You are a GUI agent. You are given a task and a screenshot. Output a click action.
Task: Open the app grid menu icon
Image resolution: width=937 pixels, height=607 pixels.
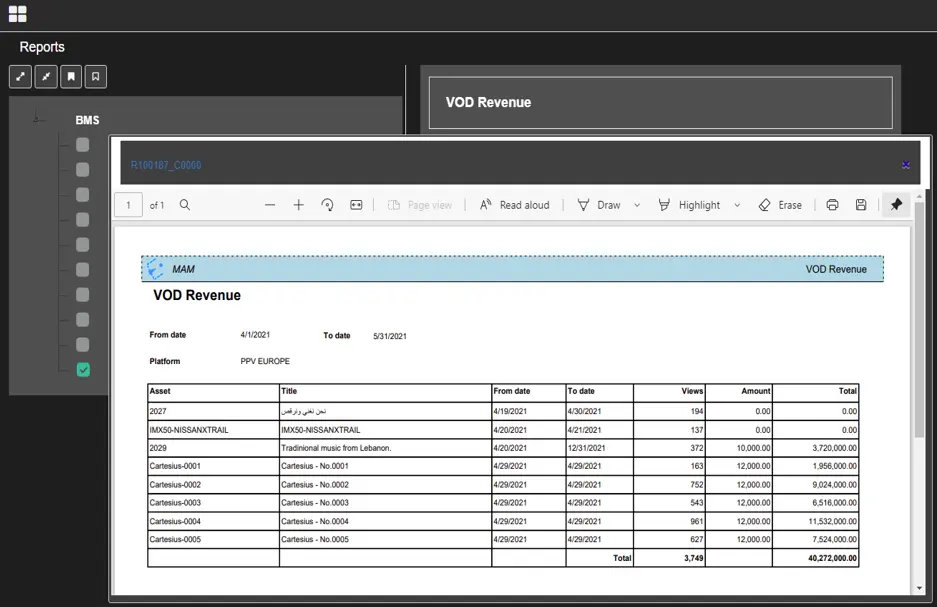click(17, 14)
